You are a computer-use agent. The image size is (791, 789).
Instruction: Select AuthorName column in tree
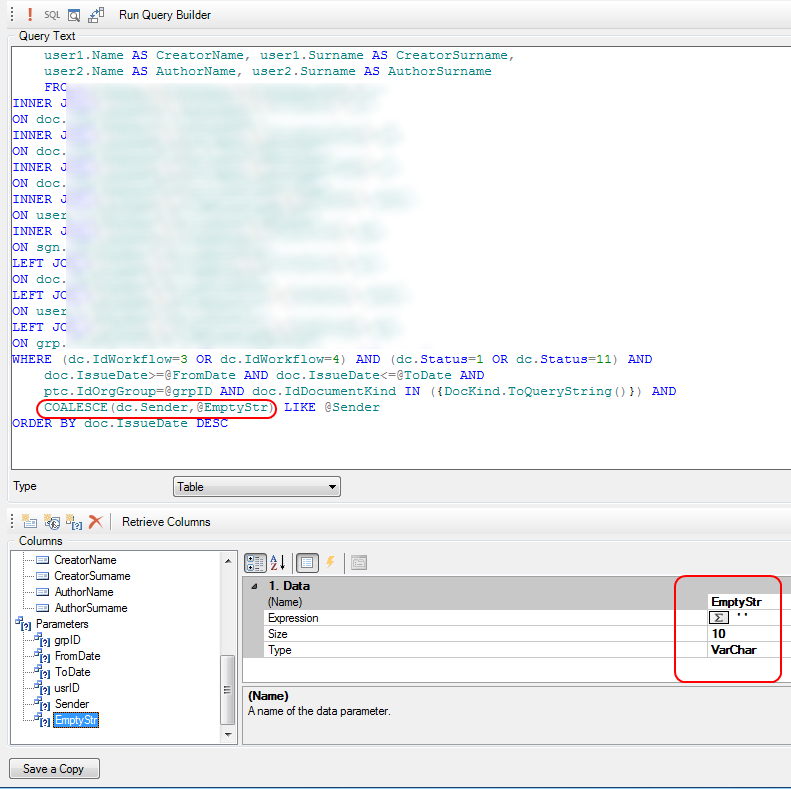click(x=84, y=592)
